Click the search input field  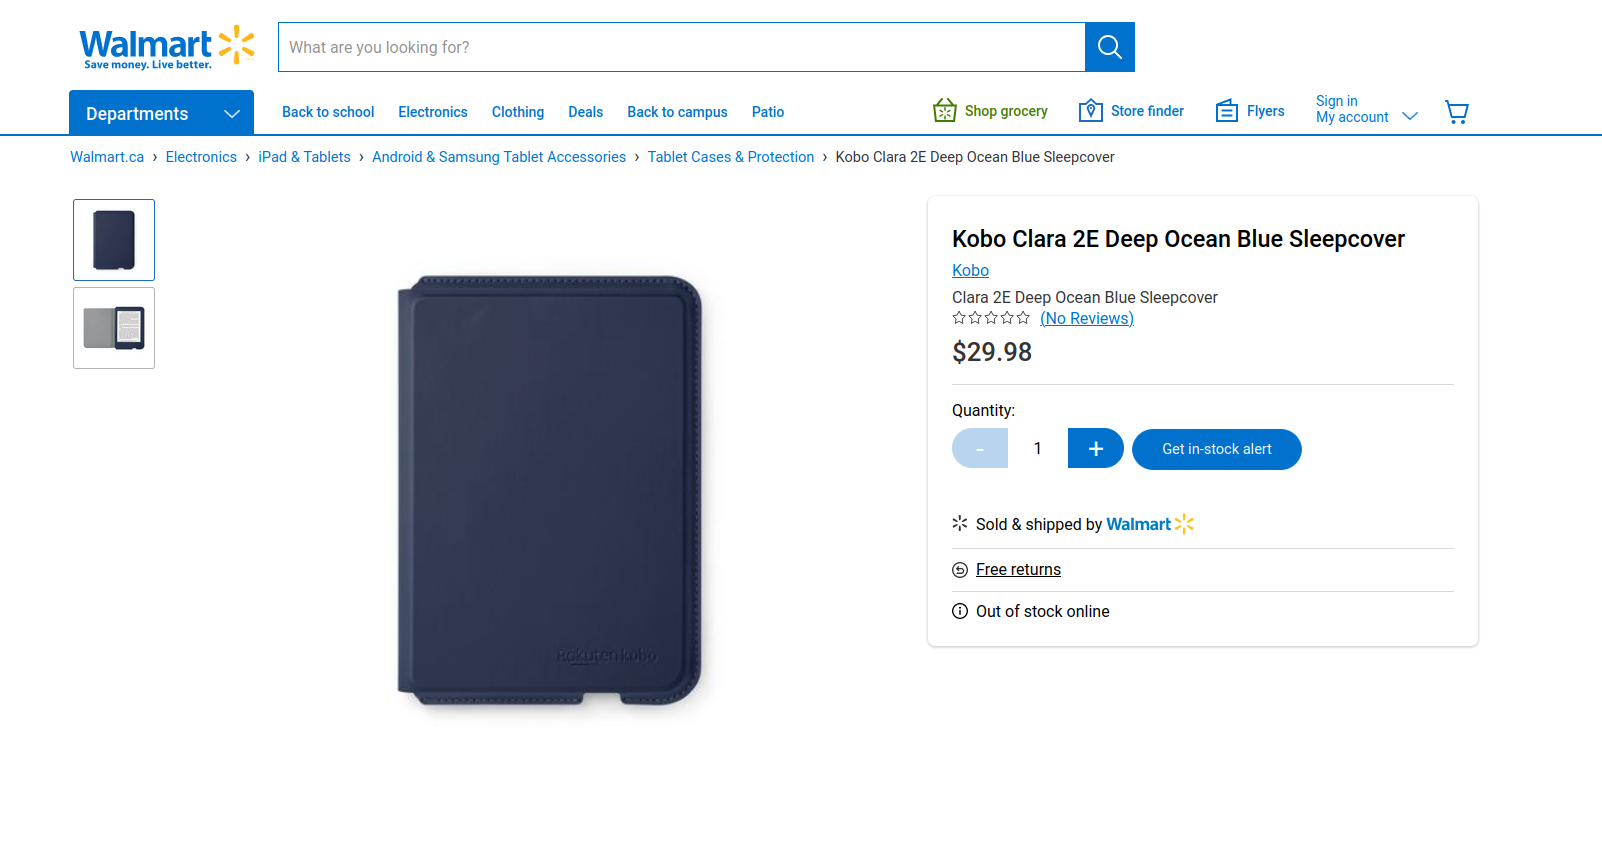pyautogui.click(x=681, y=47)
